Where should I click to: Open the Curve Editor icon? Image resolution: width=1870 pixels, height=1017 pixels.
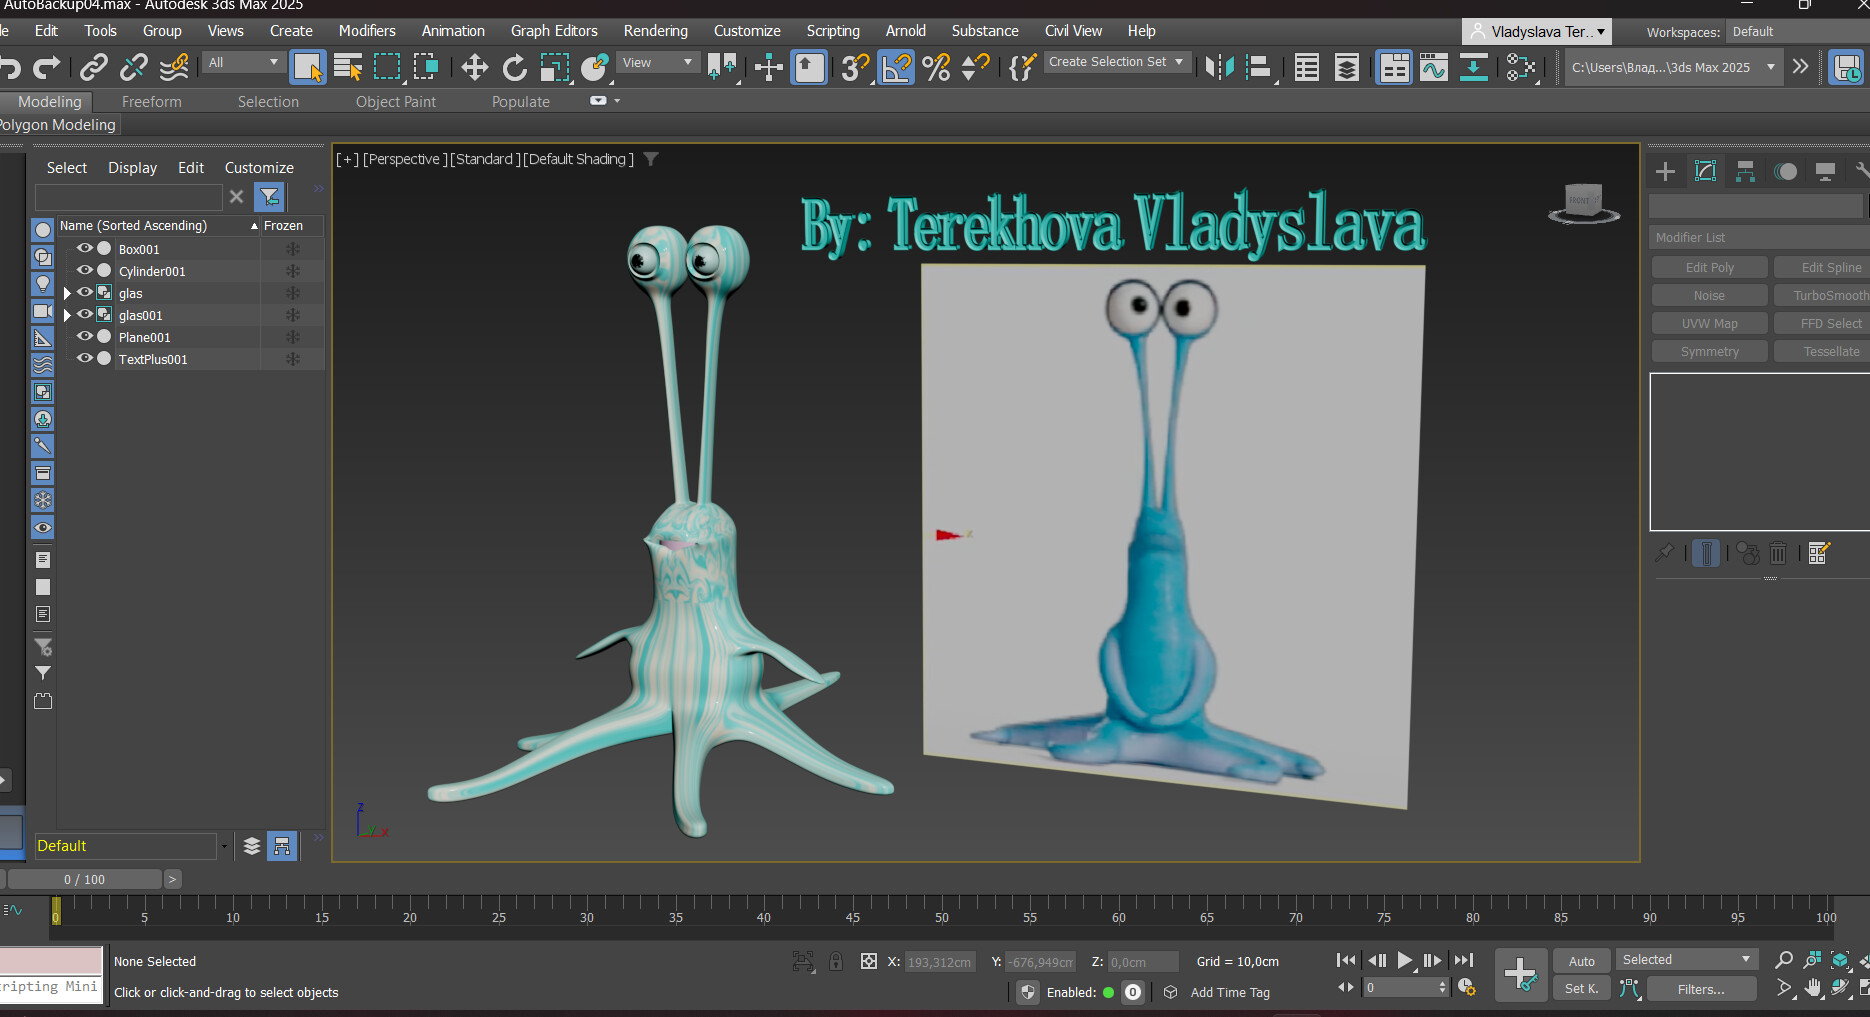1433,68
